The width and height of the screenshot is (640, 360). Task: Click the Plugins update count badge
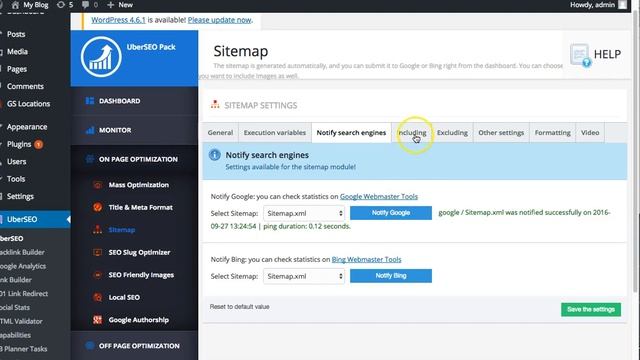tap(38, 144)
